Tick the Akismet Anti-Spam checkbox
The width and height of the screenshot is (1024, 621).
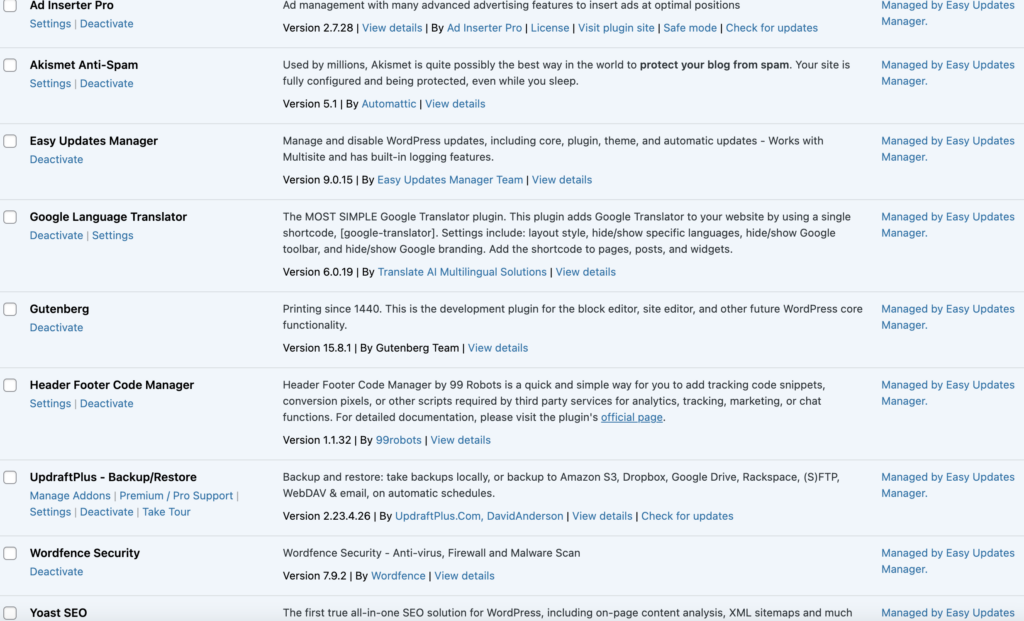coord(10,65)
